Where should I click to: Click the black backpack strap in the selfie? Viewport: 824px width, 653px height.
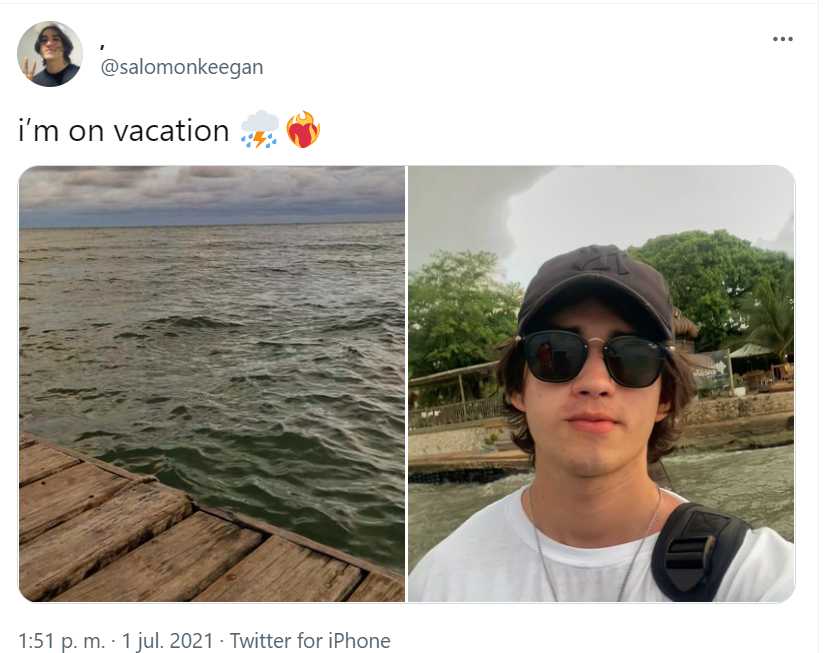coord(700,550)
